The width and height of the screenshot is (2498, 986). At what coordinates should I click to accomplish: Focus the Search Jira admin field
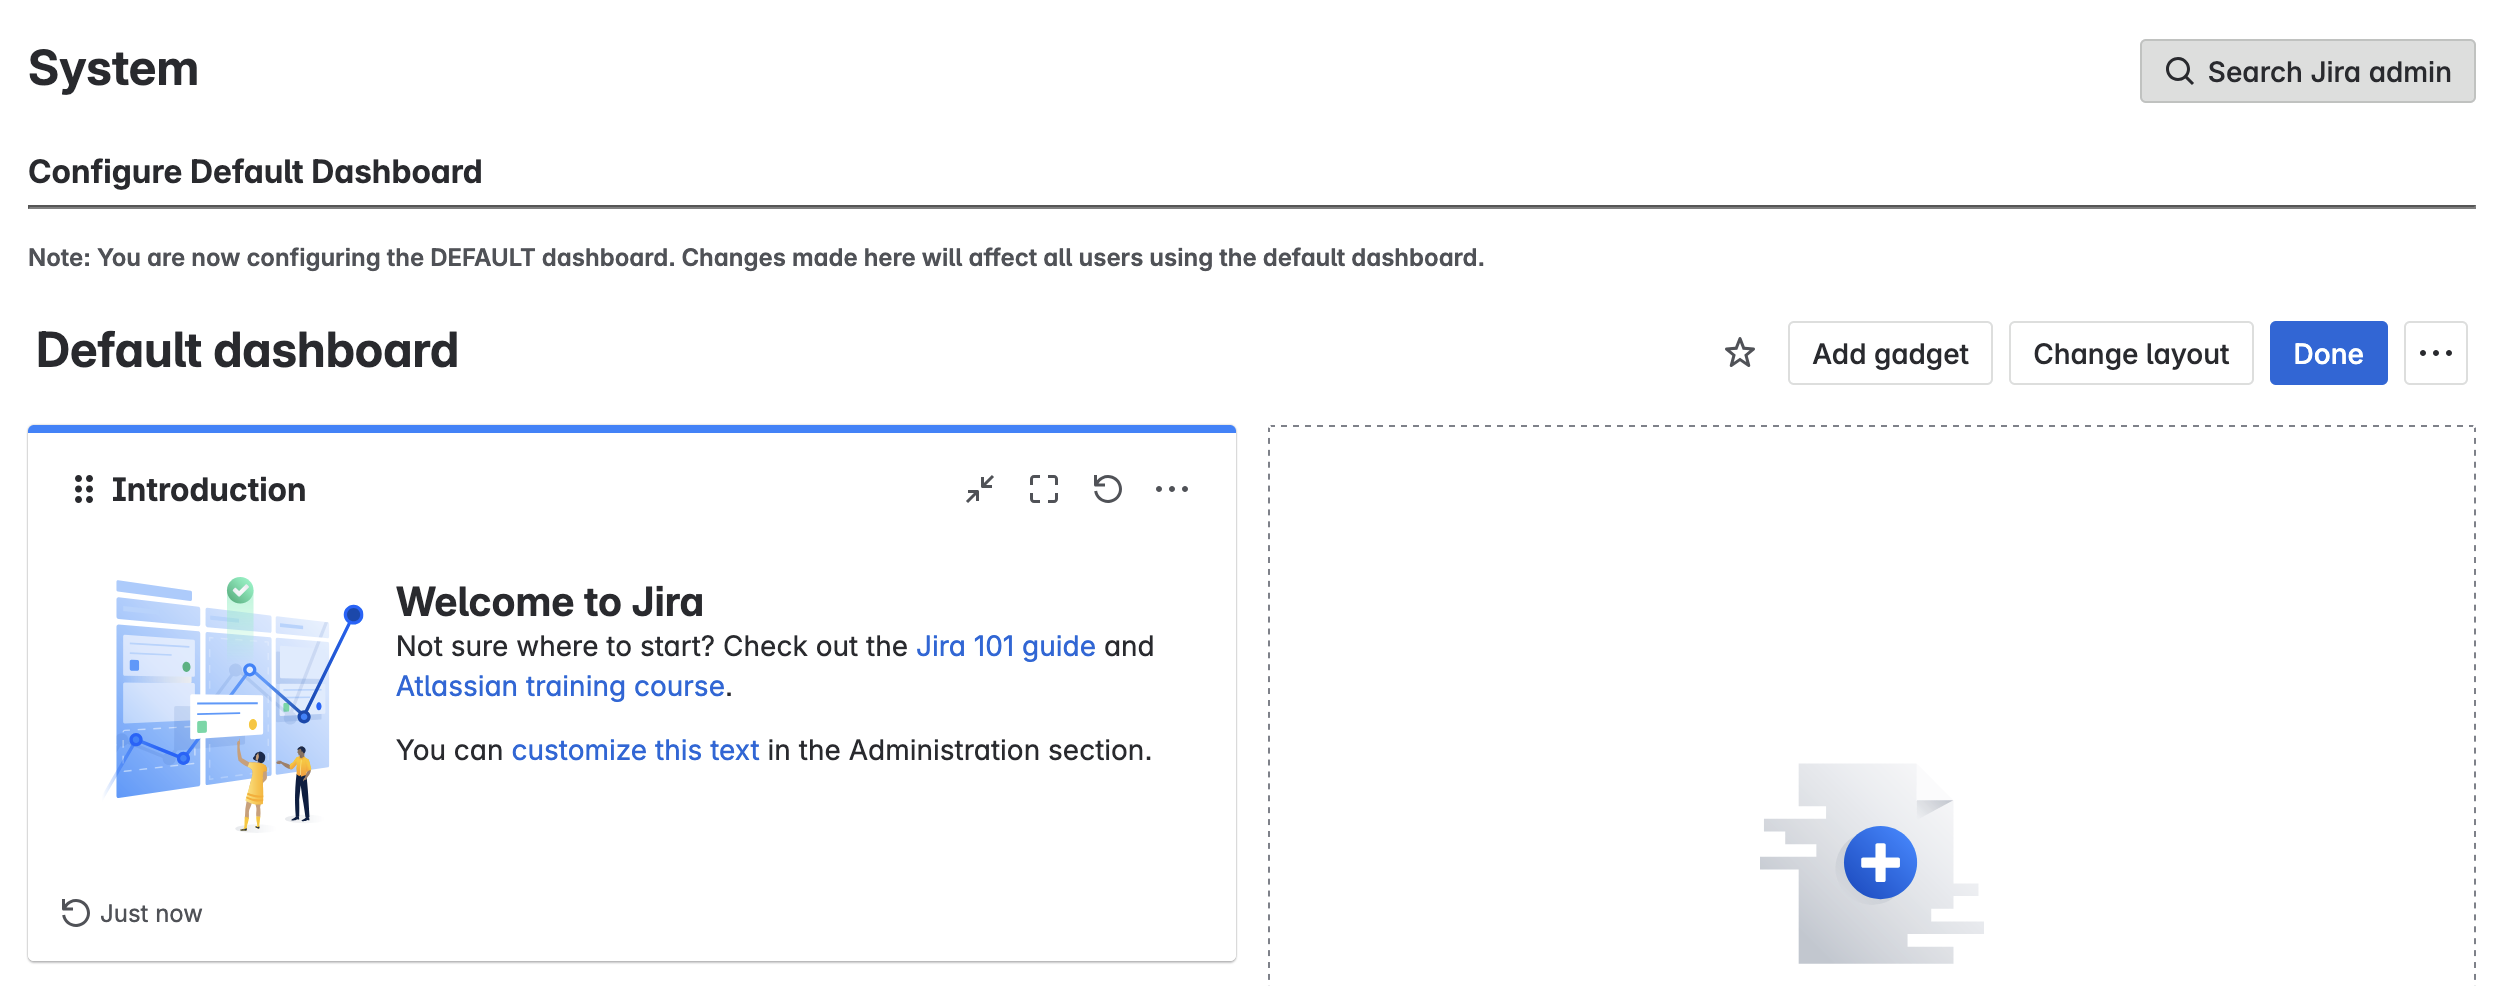2328,71
